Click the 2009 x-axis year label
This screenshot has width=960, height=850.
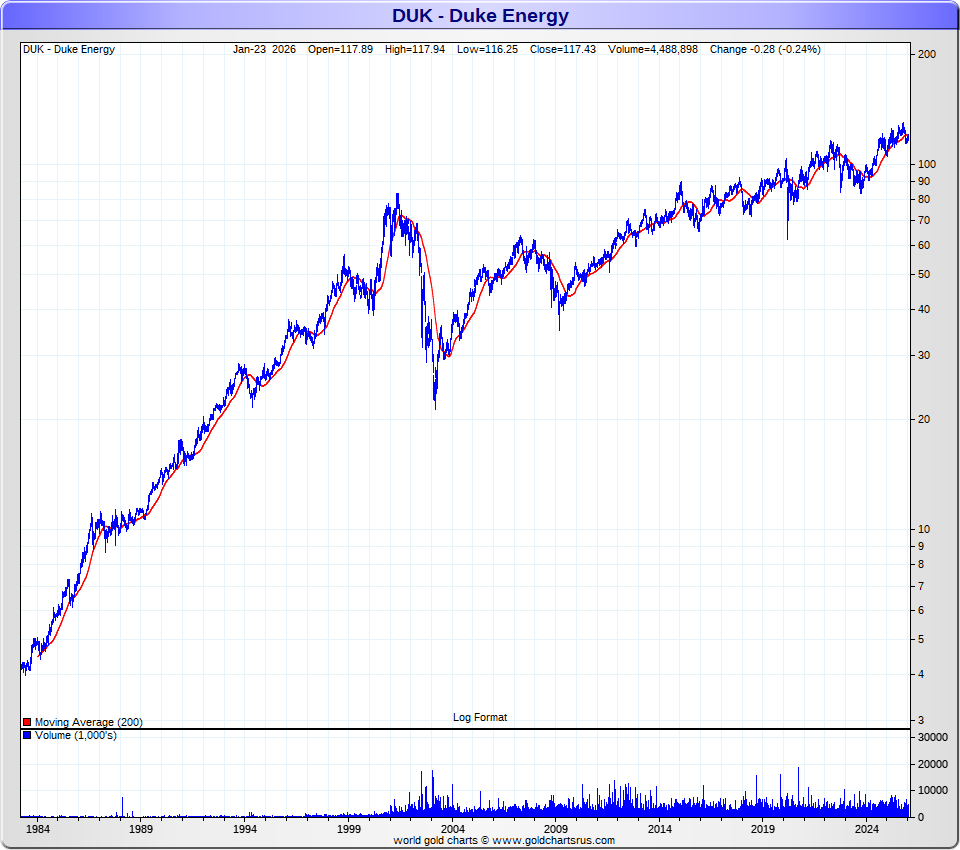point(556,829)
